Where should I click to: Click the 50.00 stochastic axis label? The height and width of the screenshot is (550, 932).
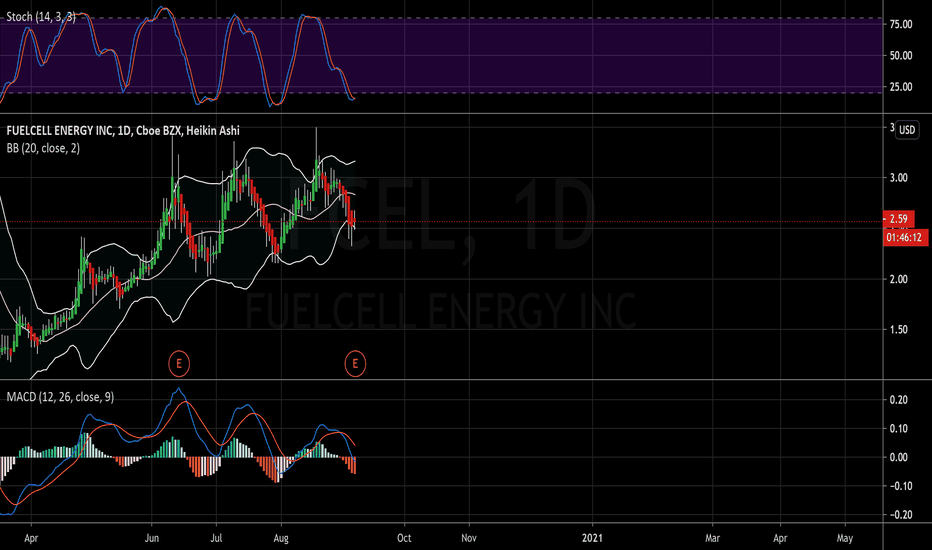pos(901,56)
